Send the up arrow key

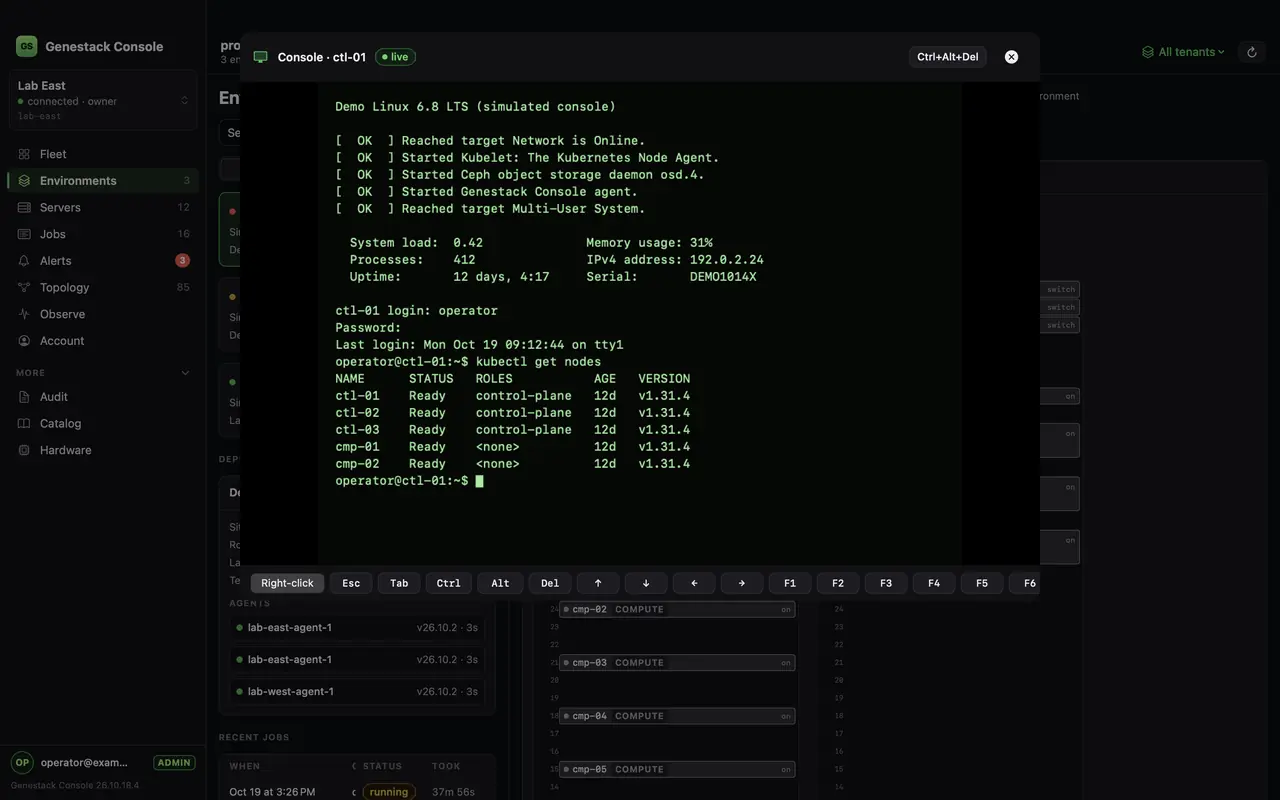[598, 583]
